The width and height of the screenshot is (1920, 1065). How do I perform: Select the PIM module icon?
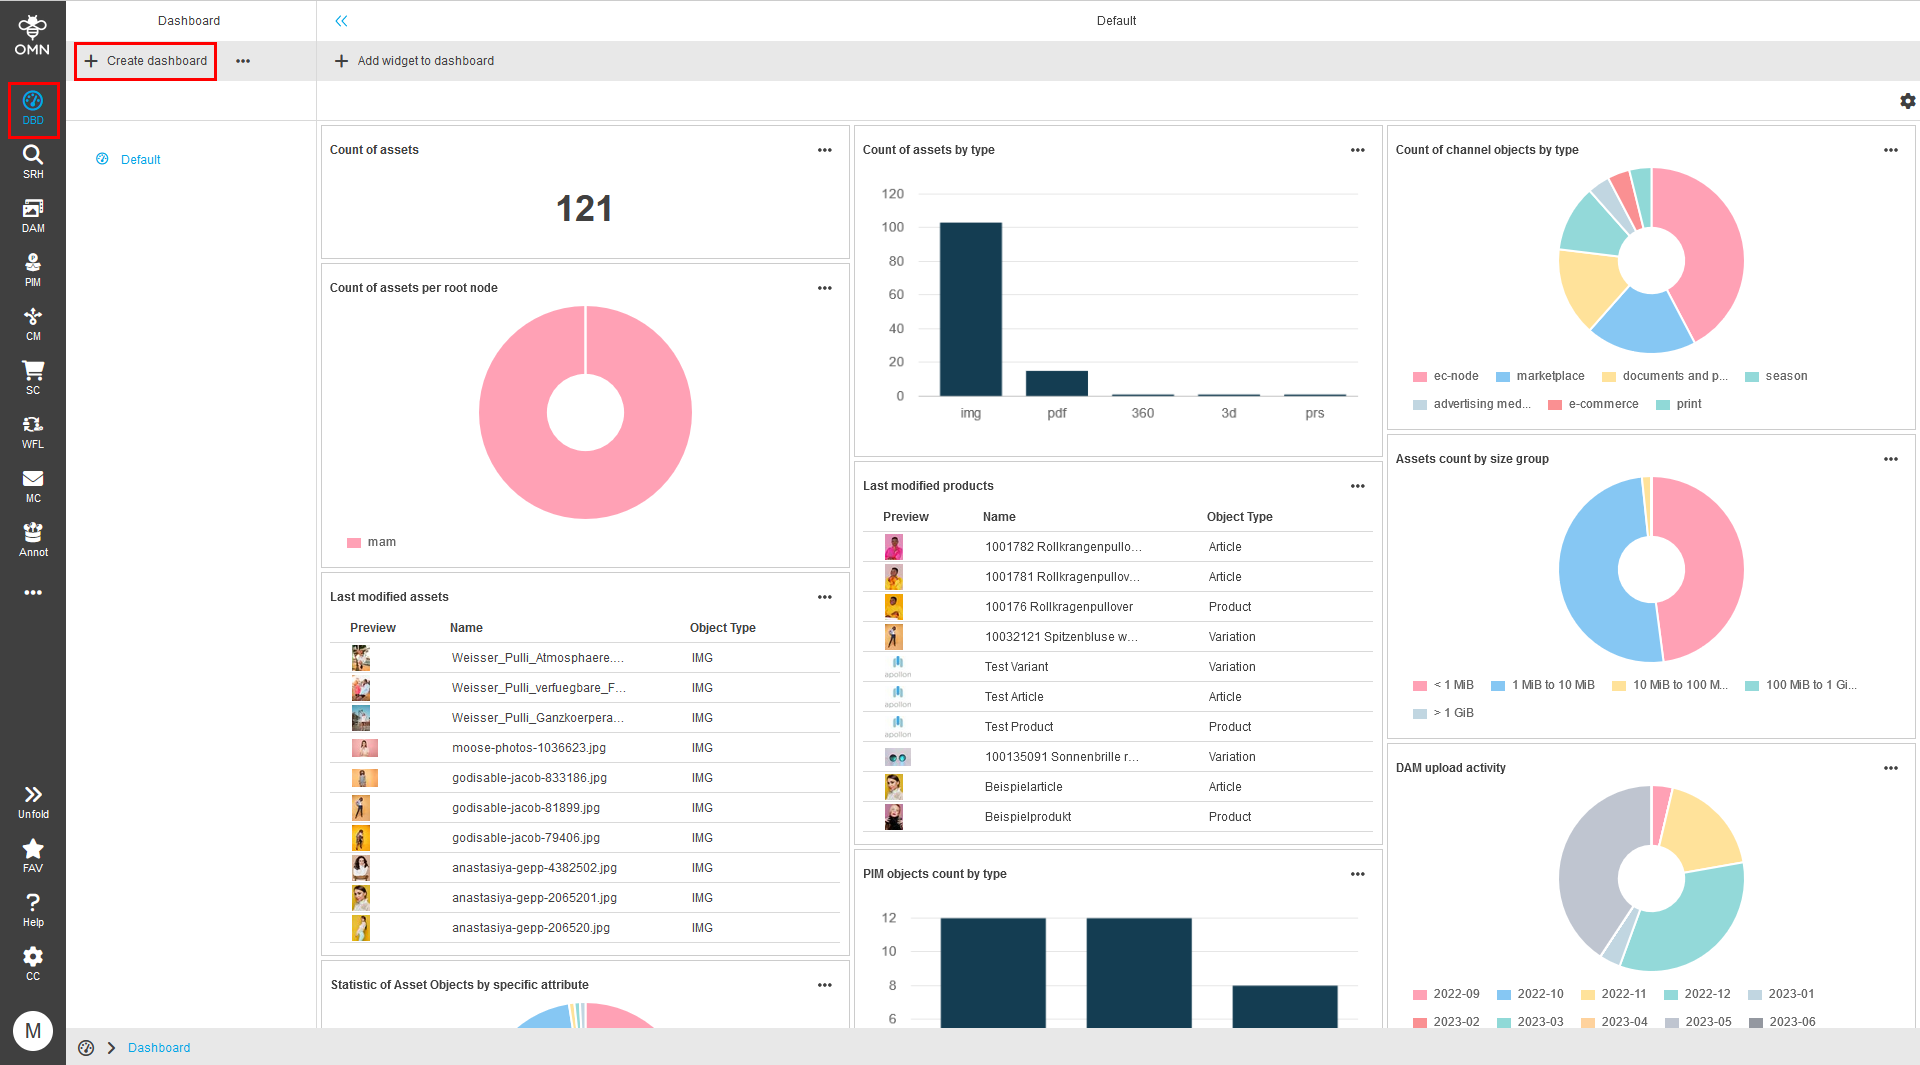coord(33,267)
